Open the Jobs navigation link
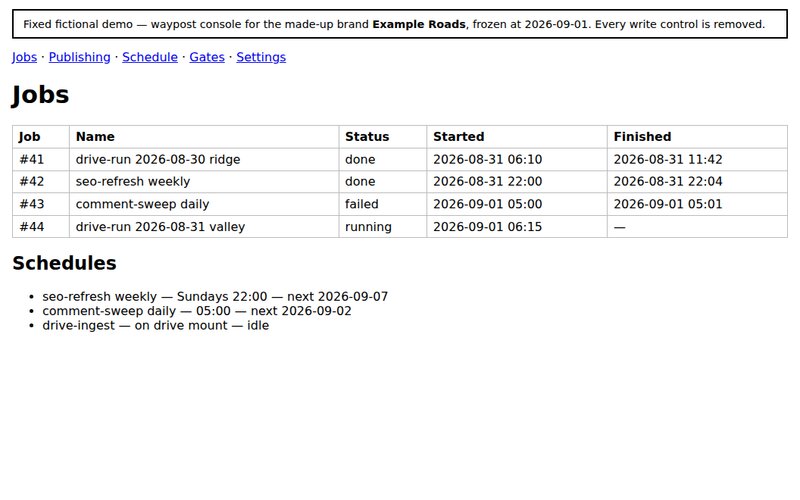The image size is (800, 500). [x=24, y=57]
